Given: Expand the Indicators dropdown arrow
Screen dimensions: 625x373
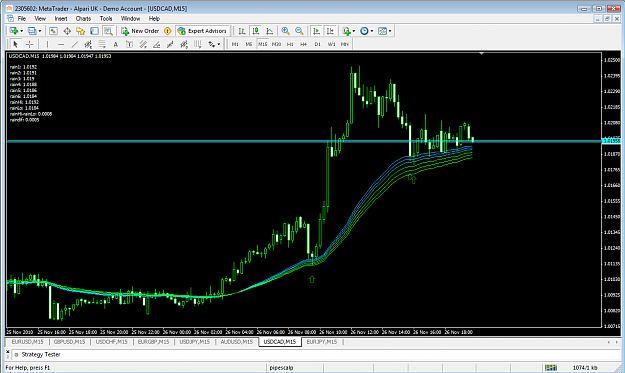Looking at the screenshot, I should tap(354, 31).
